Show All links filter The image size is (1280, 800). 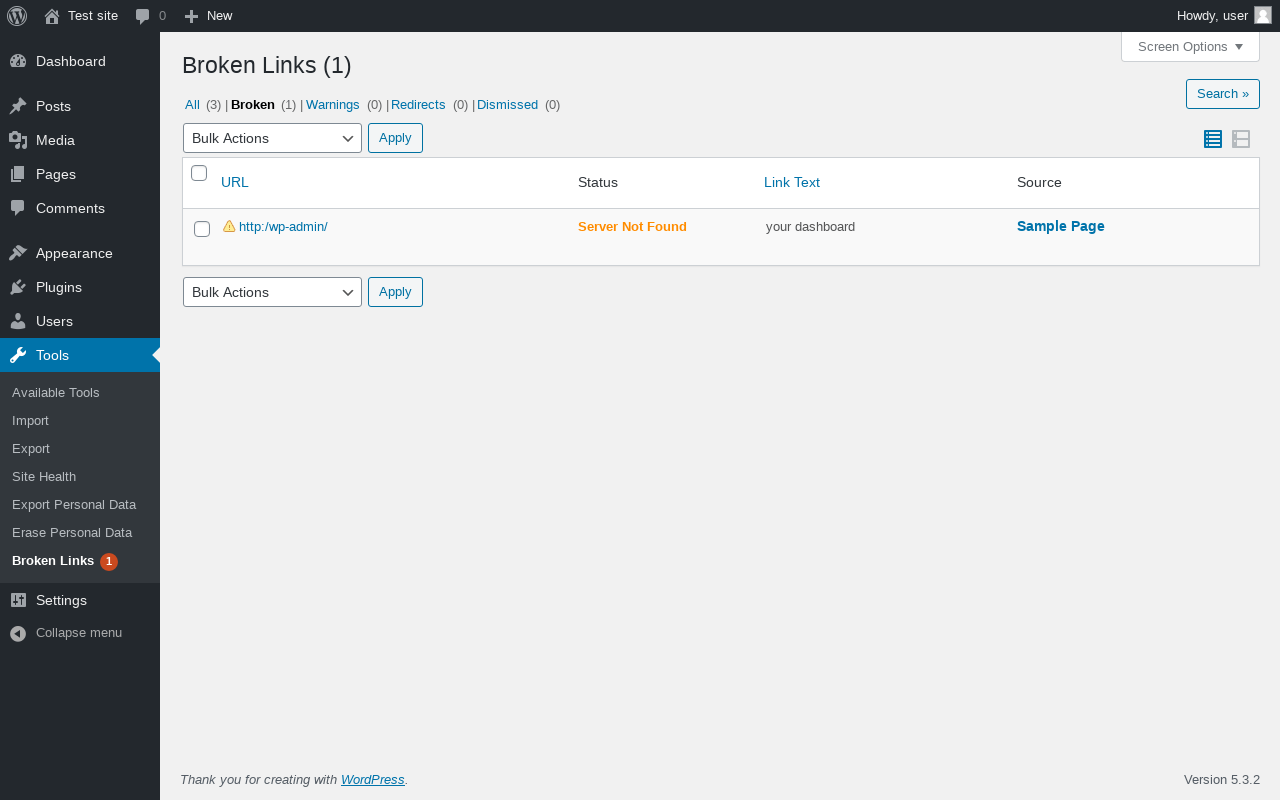(x=192, y=104)
